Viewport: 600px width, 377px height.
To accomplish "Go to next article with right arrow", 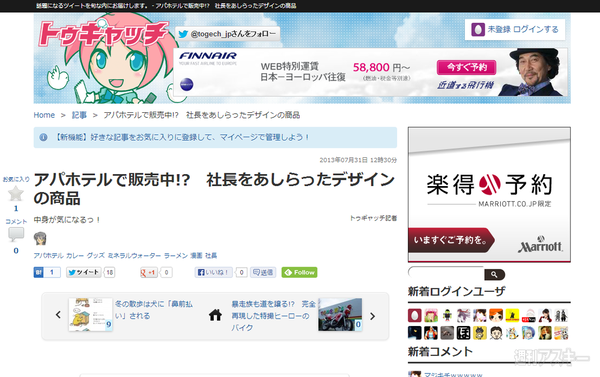I will (373, 316).
